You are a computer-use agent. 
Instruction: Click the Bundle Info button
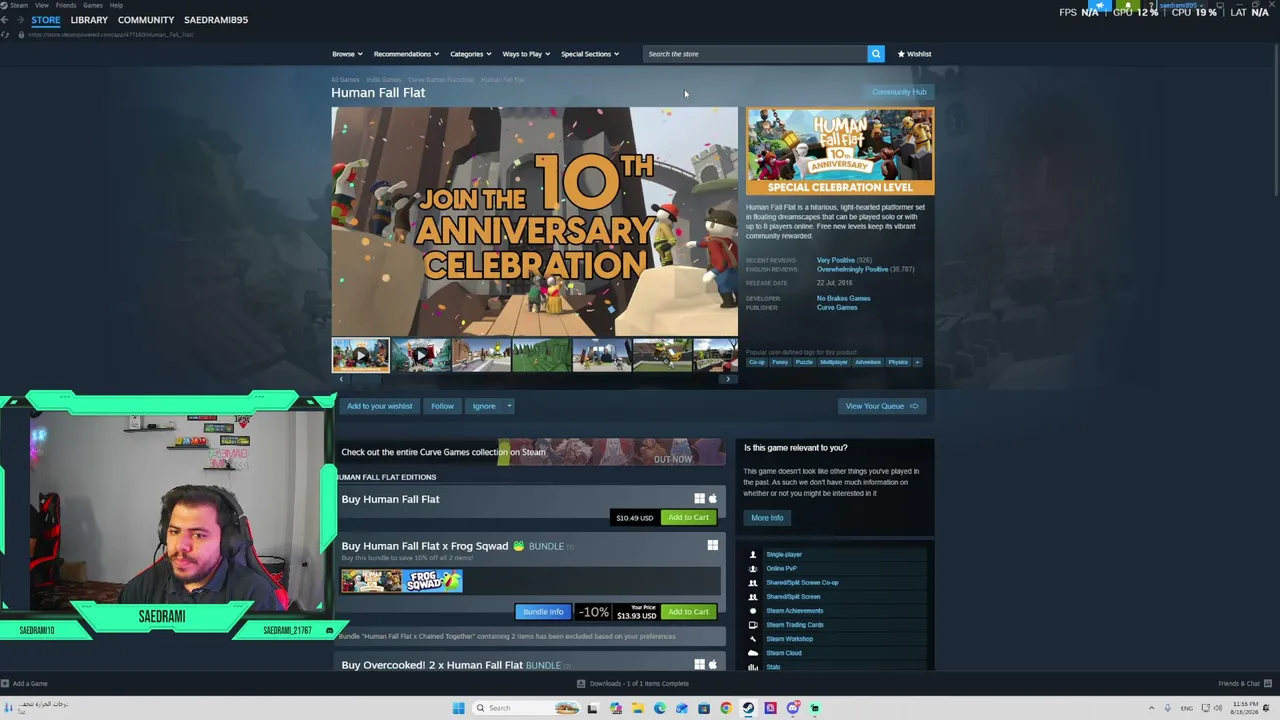coord(543,612)
